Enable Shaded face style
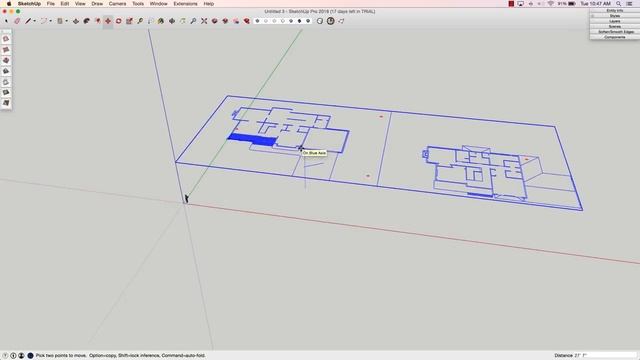Screen dimensions: 640x360 [291, 21]
